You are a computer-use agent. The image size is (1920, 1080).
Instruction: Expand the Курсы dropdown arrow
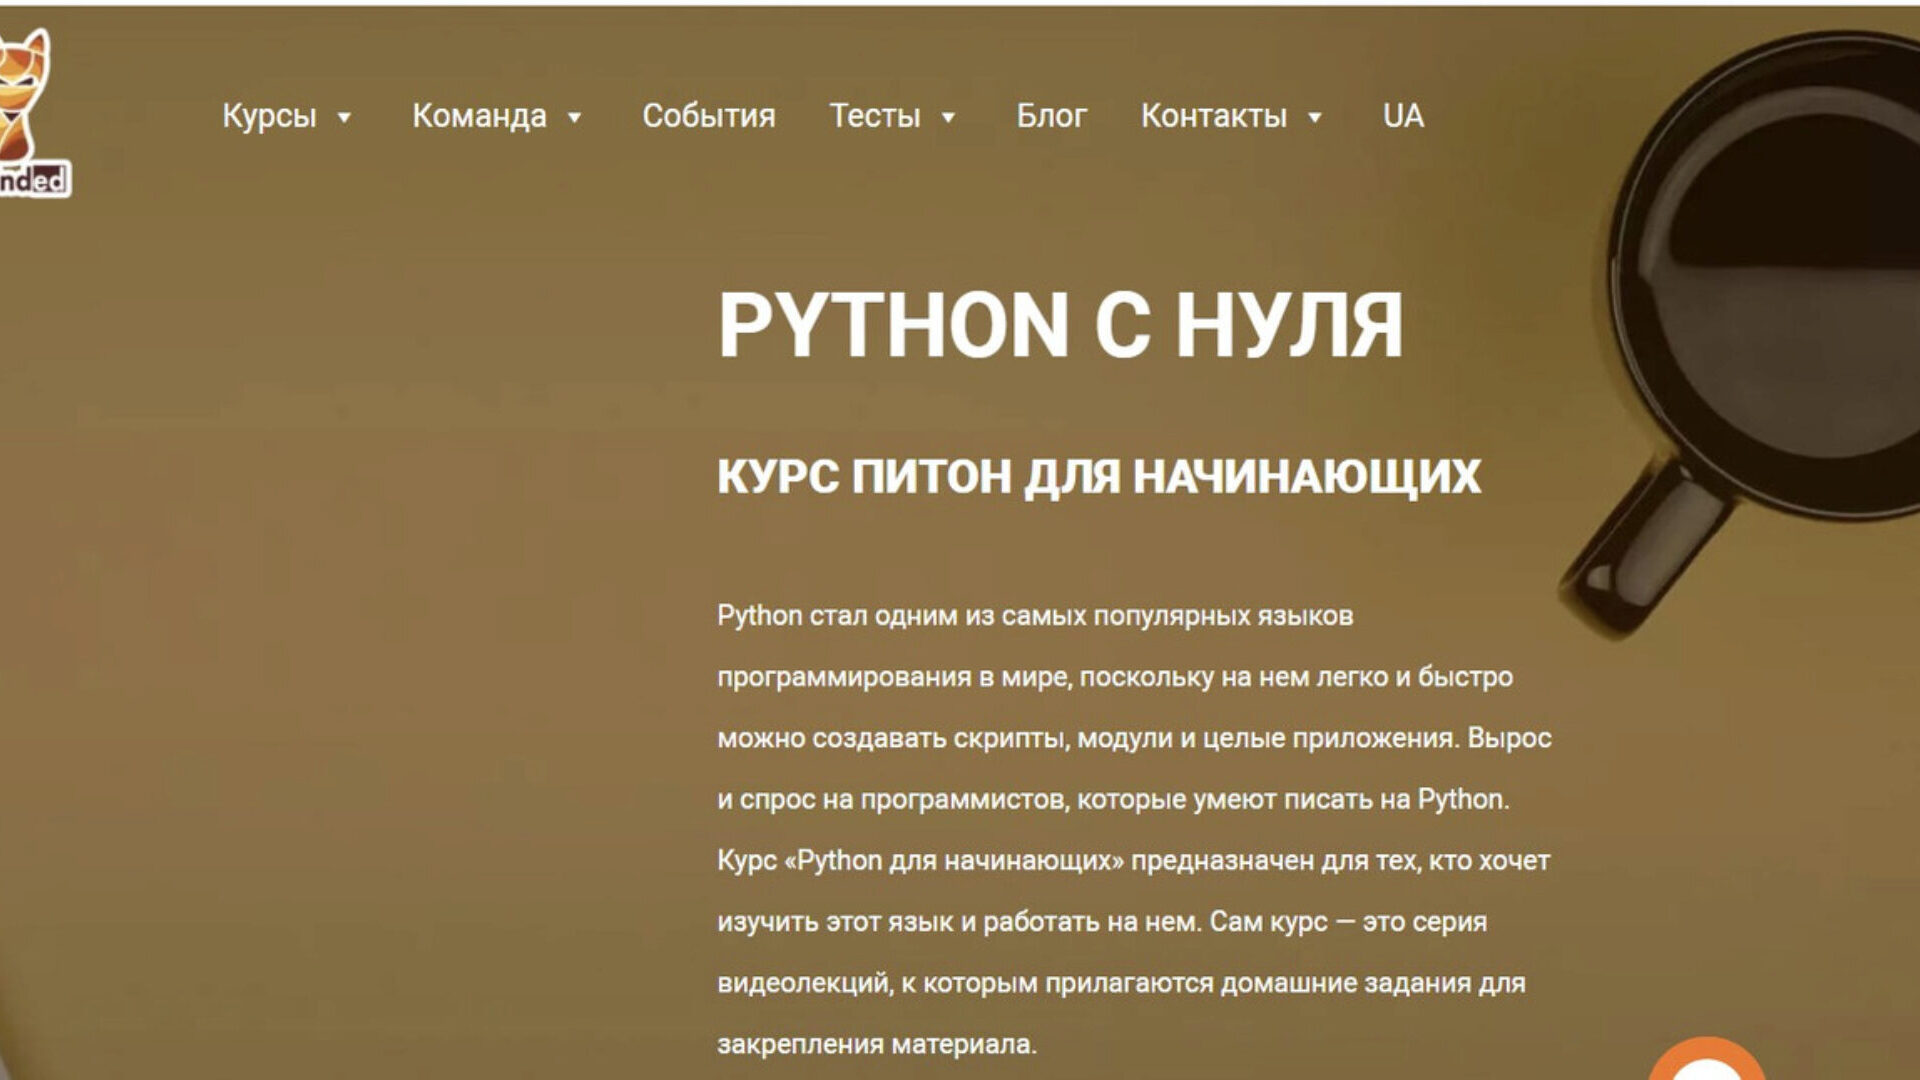click(x=344, y=118)
